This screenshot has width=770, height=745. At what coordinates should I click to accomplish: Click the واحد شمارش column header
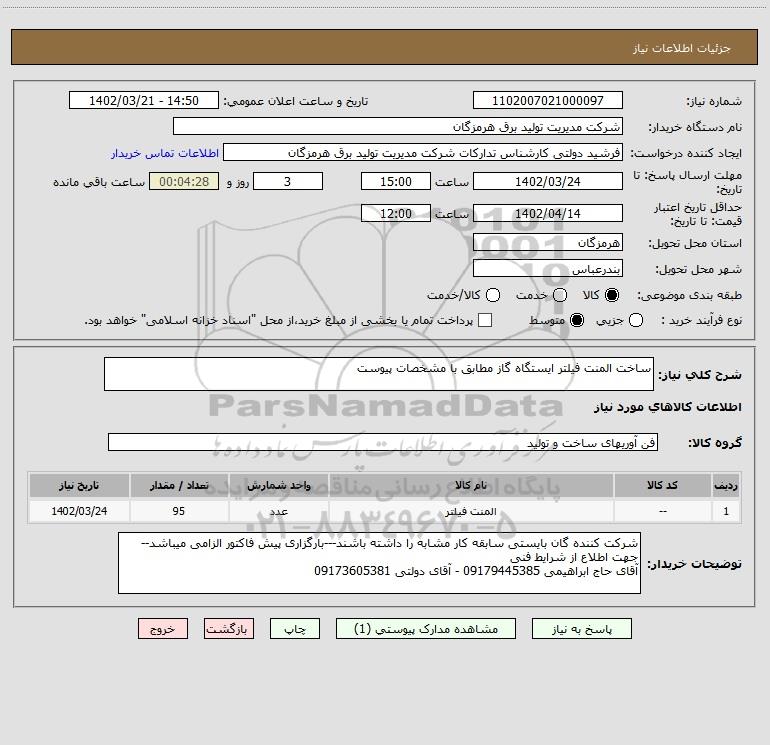(278, 485)
